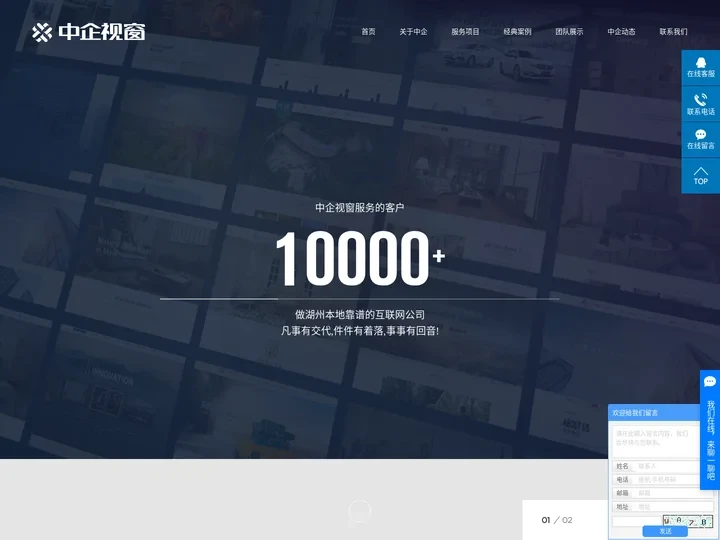Open 服务项目 menu item
Image resolution: width=720 pixels, height=540 pixels.
465,32
